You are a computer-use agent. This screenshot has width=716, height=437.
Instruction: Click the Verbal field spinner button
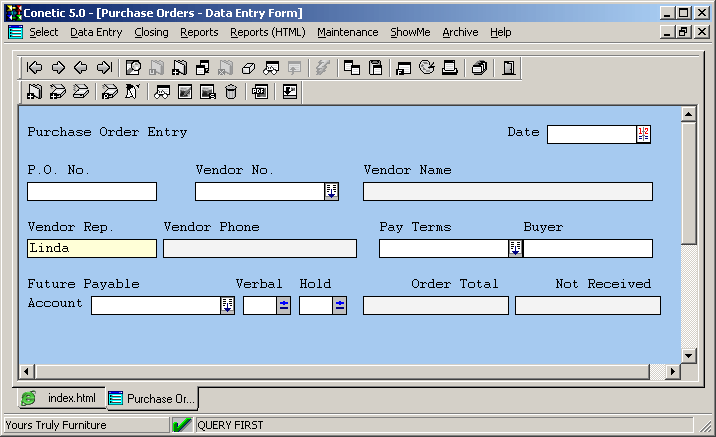pos(283,306)
